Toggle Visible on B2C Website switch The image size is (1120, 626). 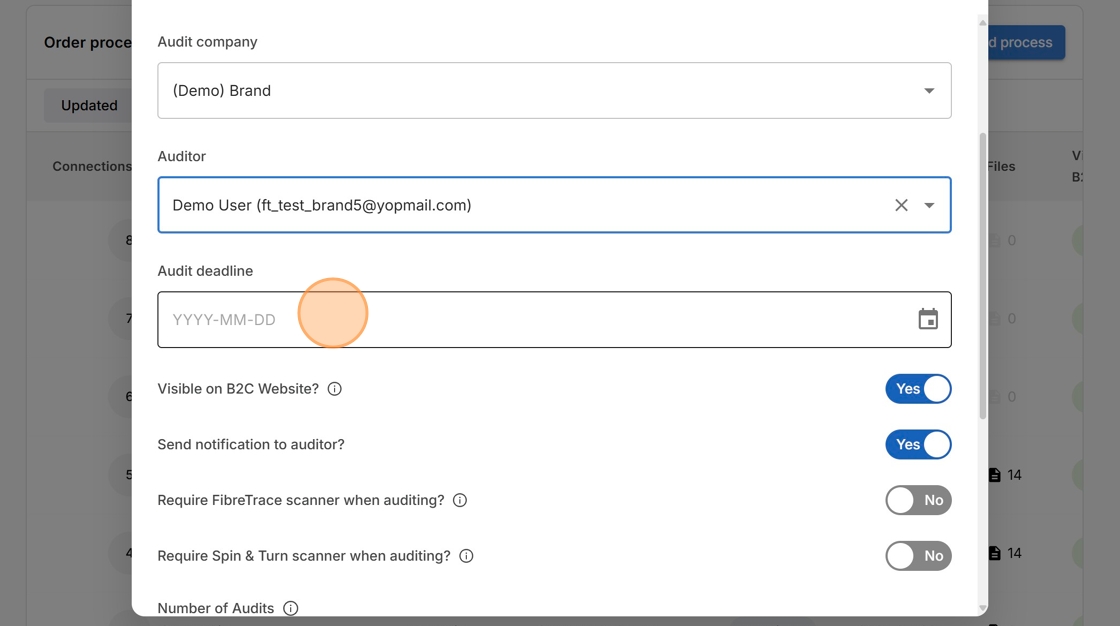pos(919,389)
